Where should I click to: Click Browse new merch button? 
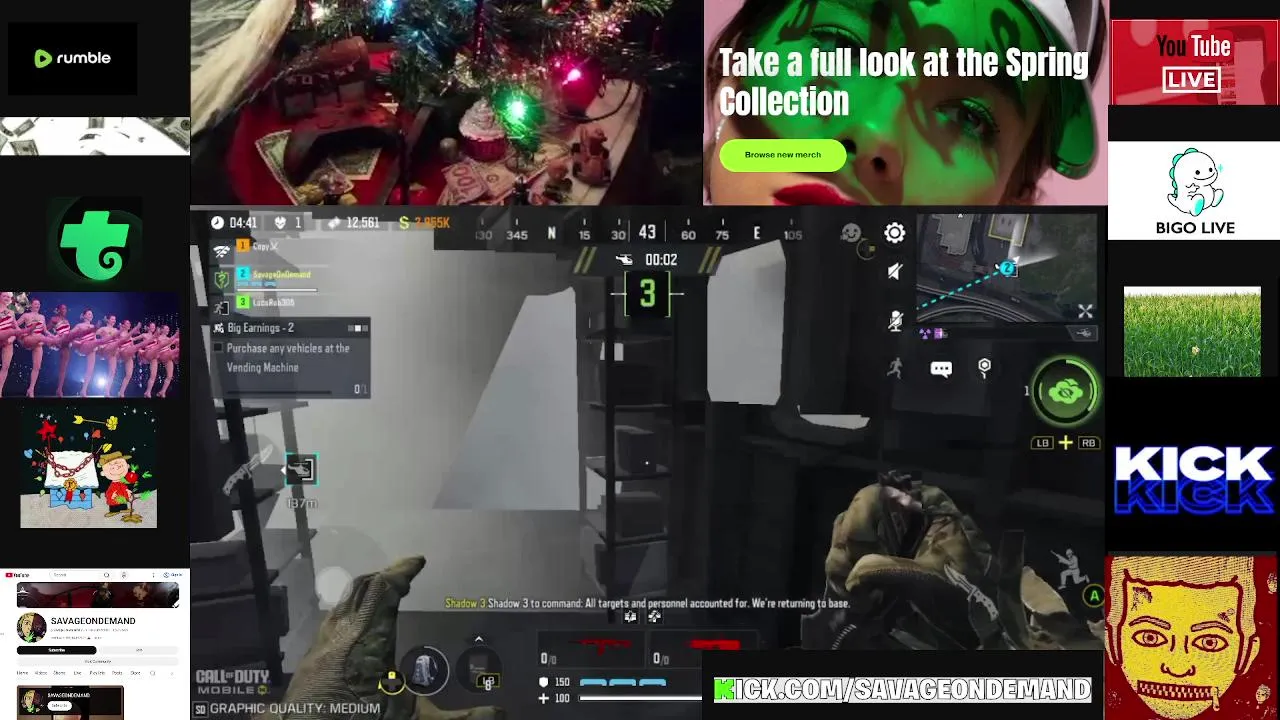[782, 155]
